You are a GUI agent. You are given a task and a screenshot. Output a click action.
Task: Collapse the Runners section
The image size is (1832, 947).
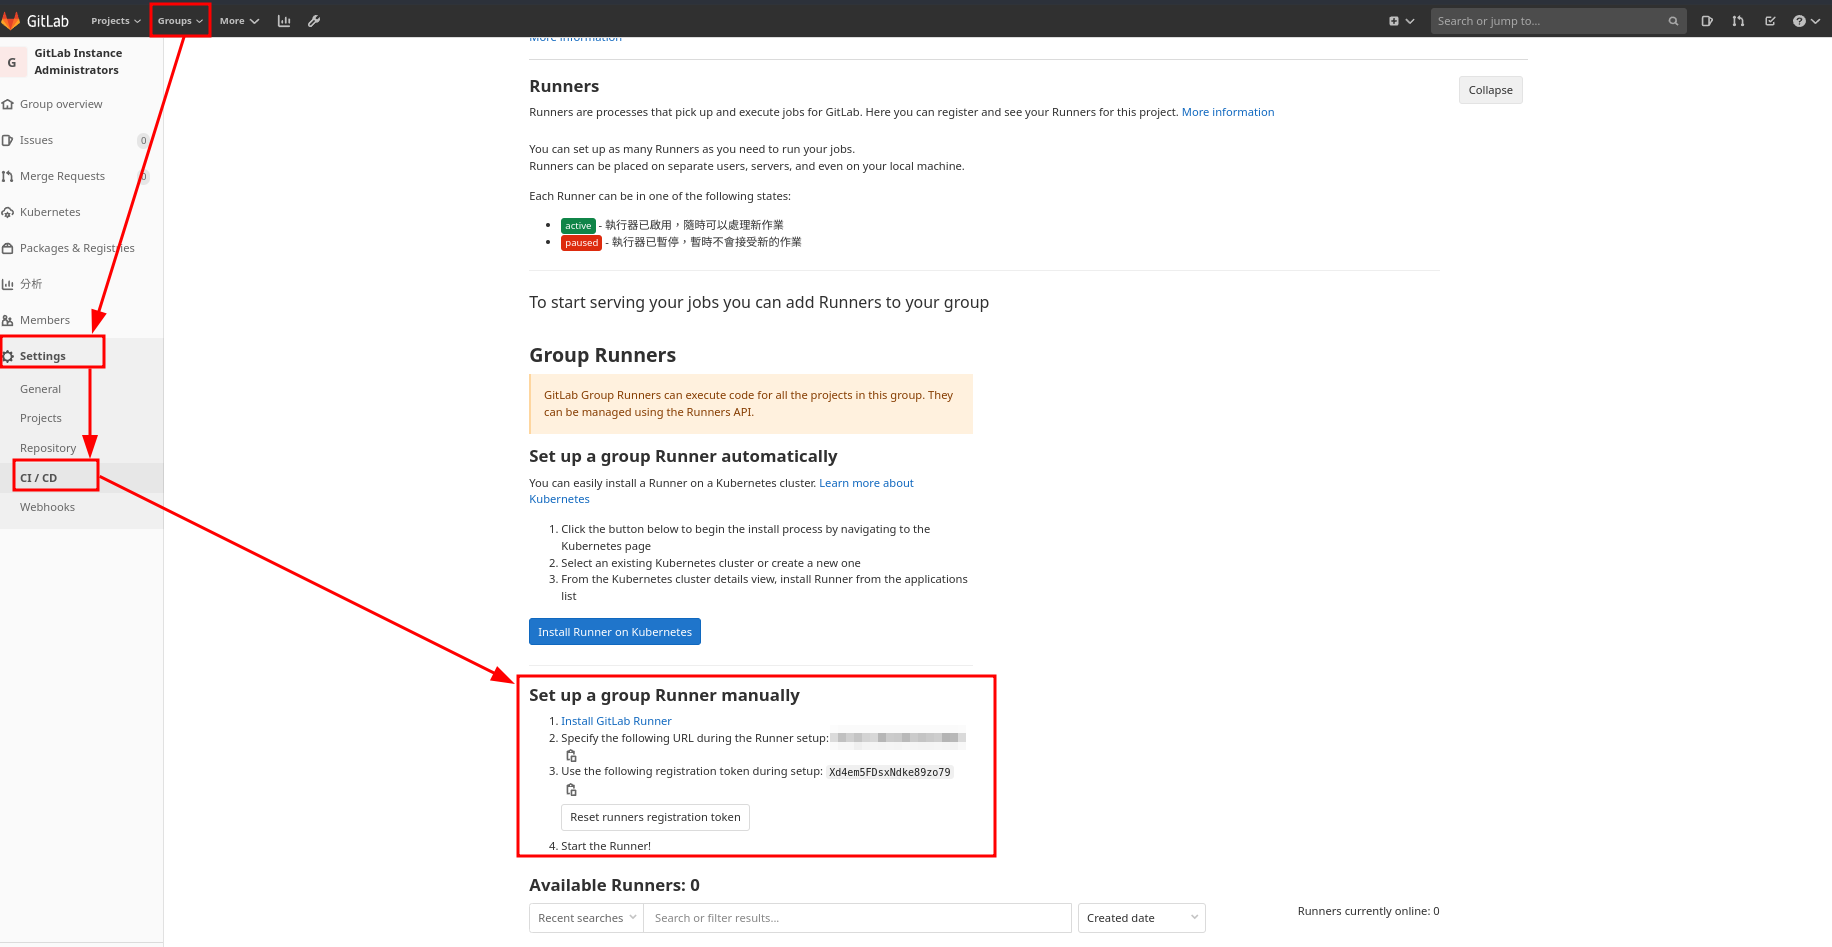pyautogui.click(x=1490, y=90)
